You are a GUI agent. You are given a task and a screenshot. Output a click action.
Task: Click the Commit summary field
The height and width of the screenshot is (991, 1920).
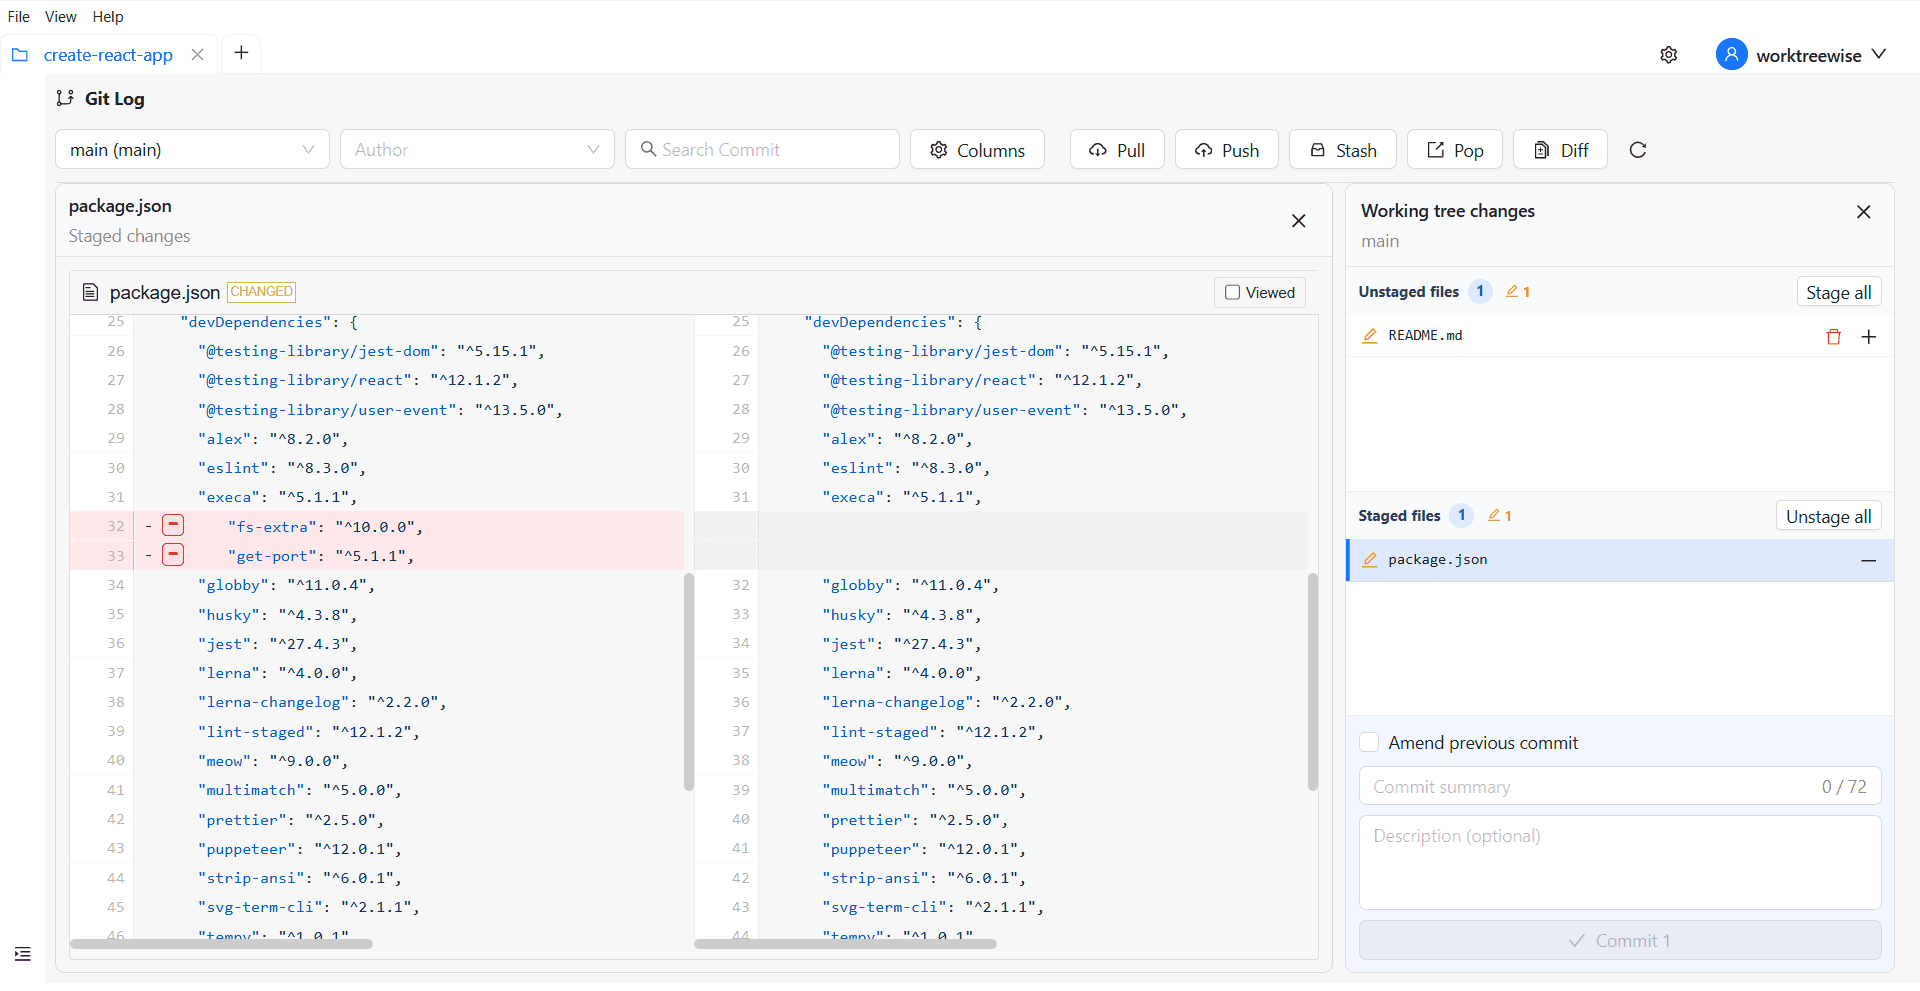pyautogui.click(x=1620, y=786)
